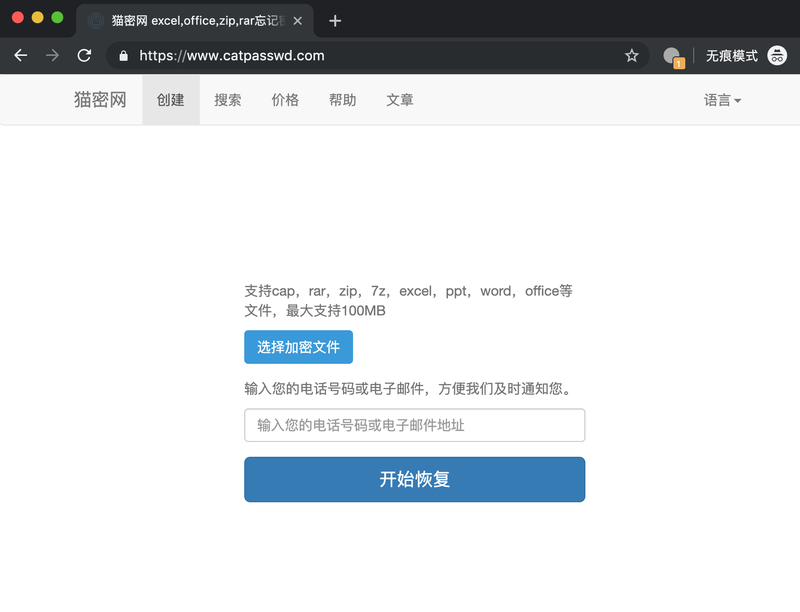Click the 选择加密文件 file selection button

pos(298,347)
